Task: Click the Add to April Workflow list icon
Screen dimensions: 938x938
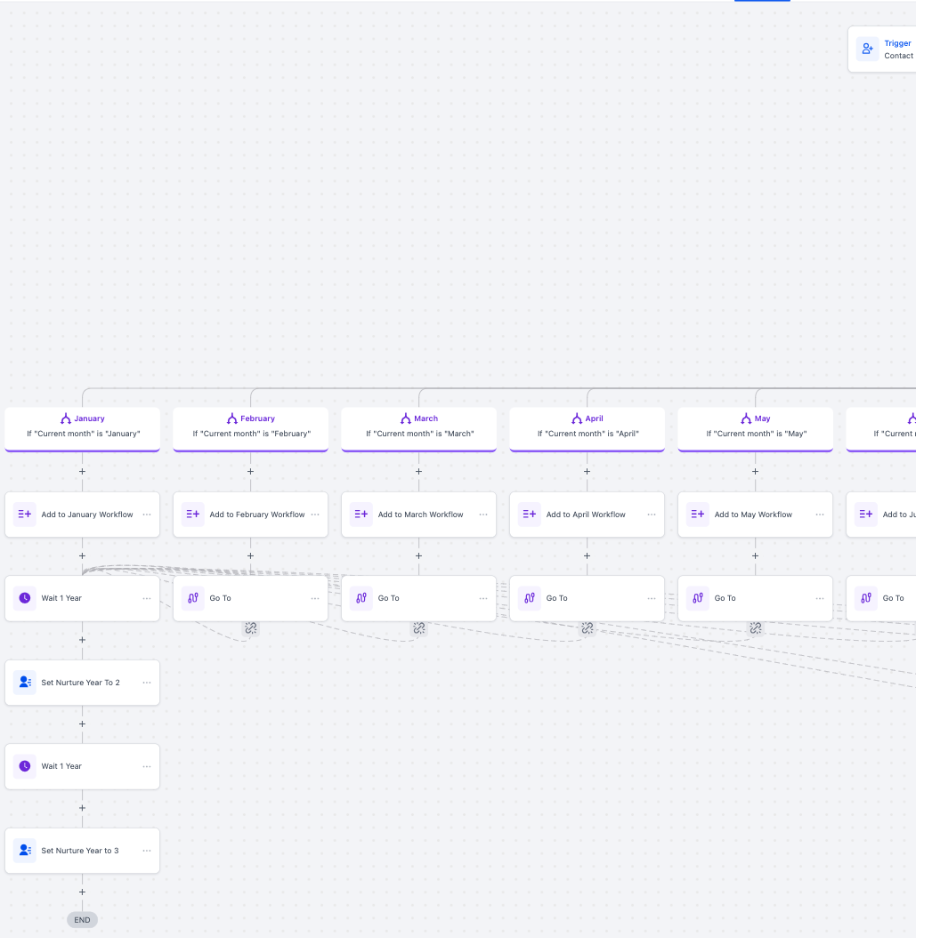Action: (530, 514)
